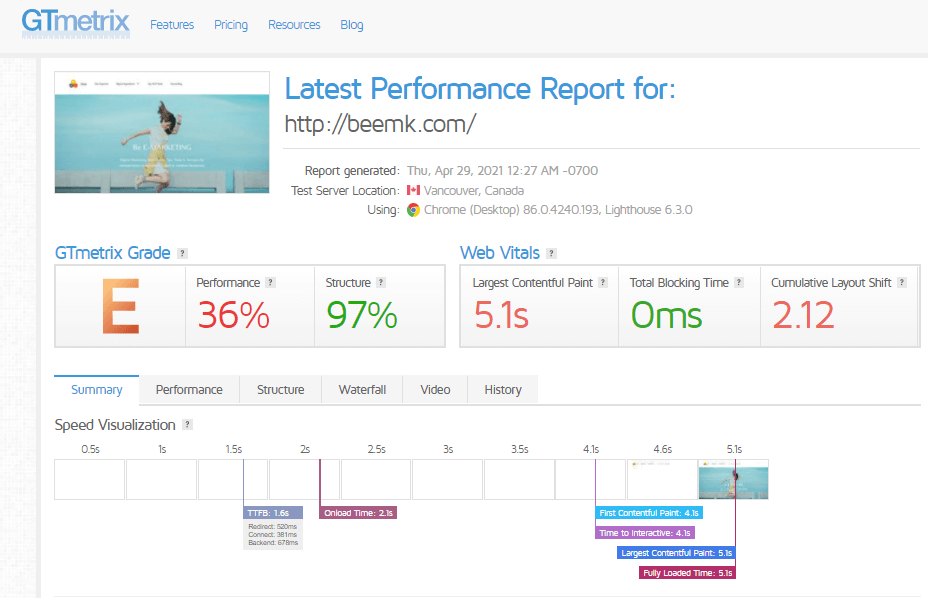This screenshot has height=598, width=928.
Task: Open help icon for Total Blocking Time
Action: point(739,282)
